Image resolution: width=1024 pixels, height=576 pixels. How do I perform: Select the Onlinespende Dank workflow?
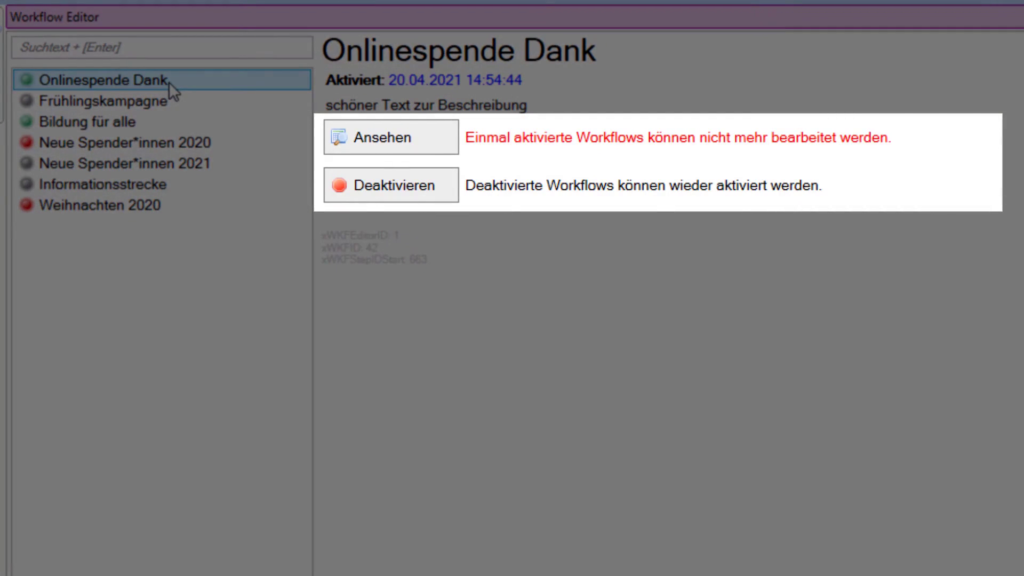162,80
